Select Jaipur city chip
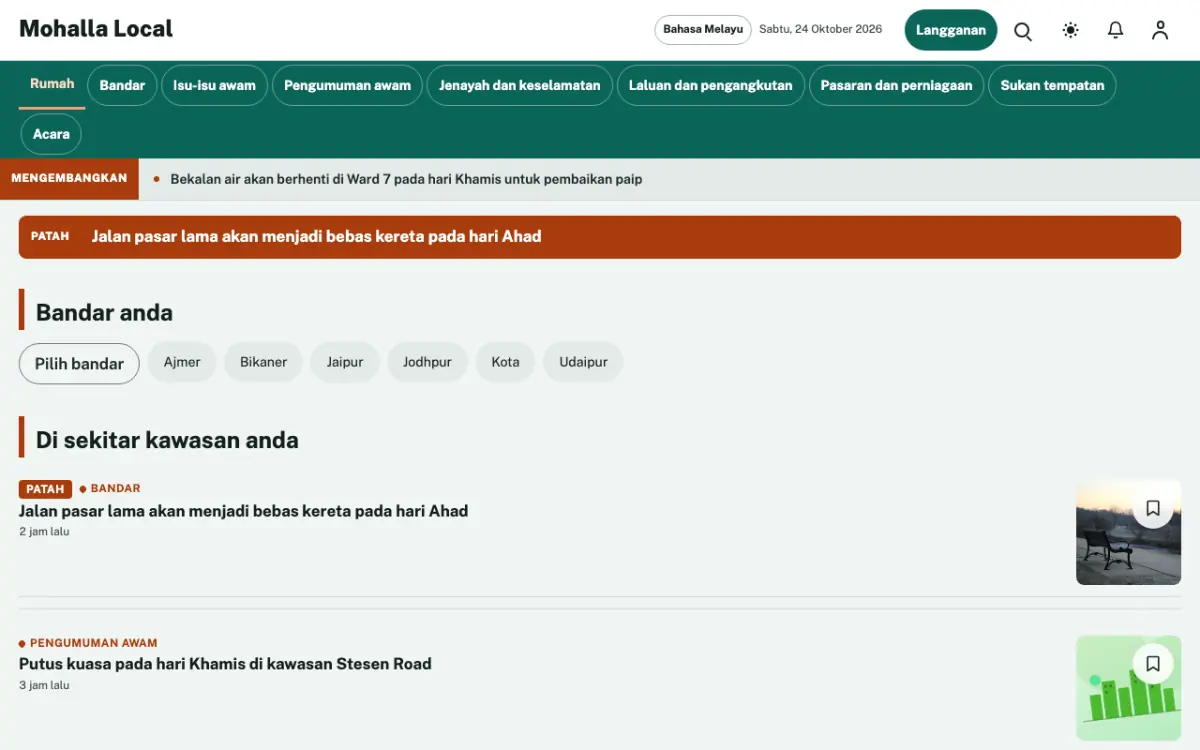1200x750 pixels. click(345, 362)
